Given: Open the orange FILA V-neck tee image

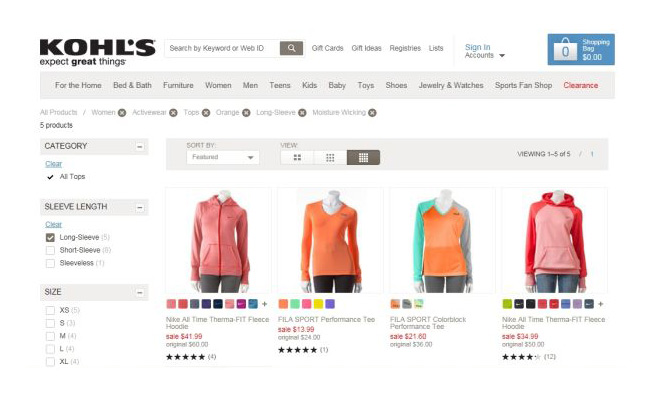Looking at the screenshot, I should tap(331, 241).
